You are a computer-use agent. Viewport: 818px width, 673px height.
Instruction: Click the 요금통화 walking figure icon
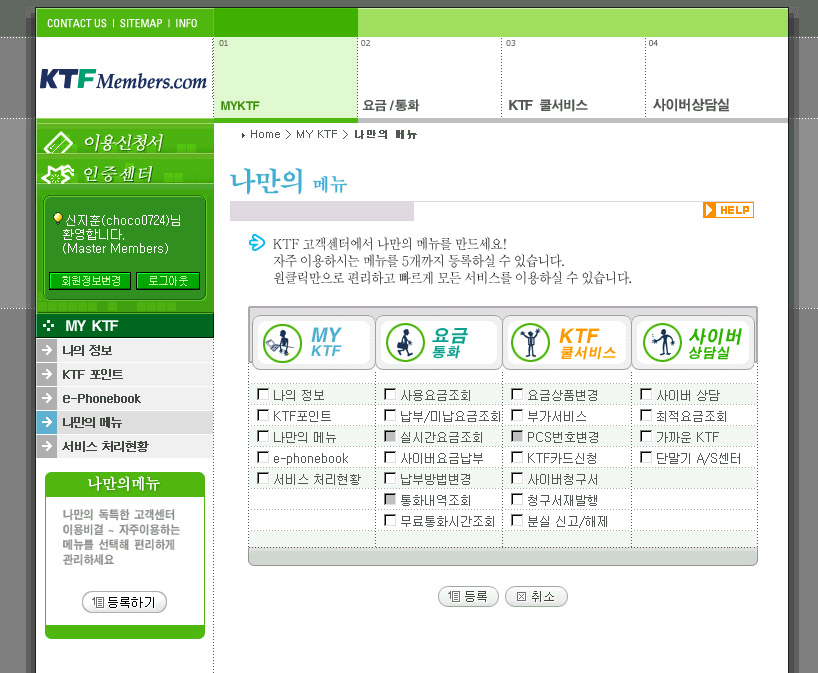405,343
